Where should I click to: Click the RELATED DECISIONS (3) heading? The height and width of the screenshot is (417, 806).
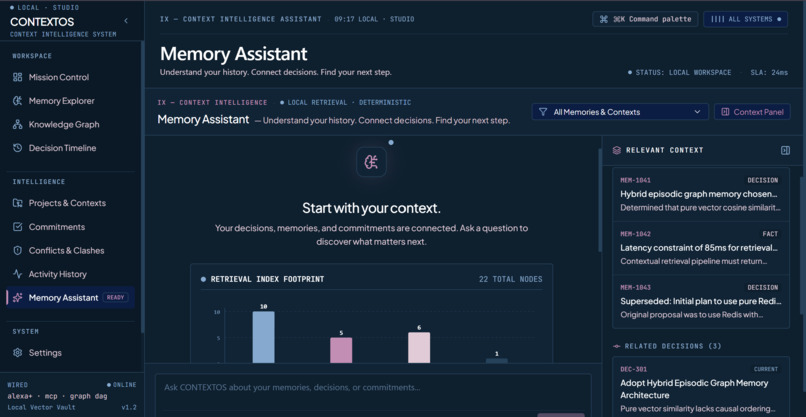(x=673, y=347)
